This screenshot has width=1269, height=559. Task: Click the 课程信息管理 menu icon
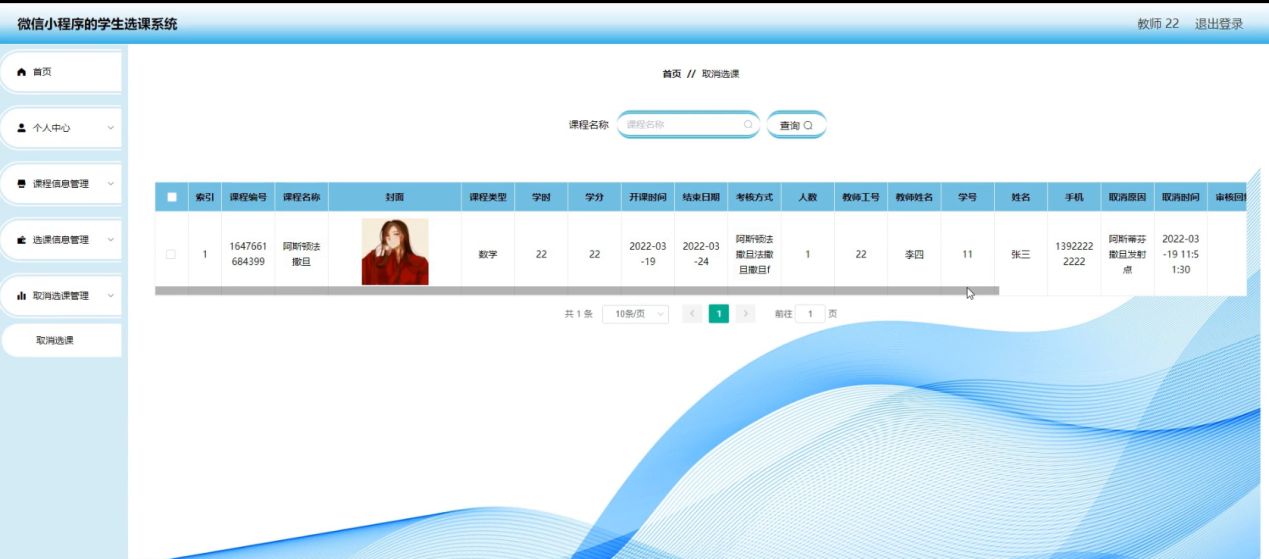pyautogui.click(x=21, y=184)
